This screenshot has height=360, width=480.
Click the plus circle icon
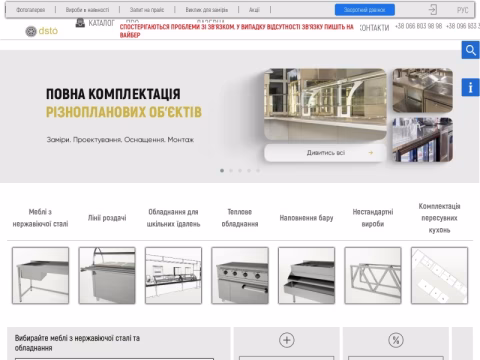point(287,340)
